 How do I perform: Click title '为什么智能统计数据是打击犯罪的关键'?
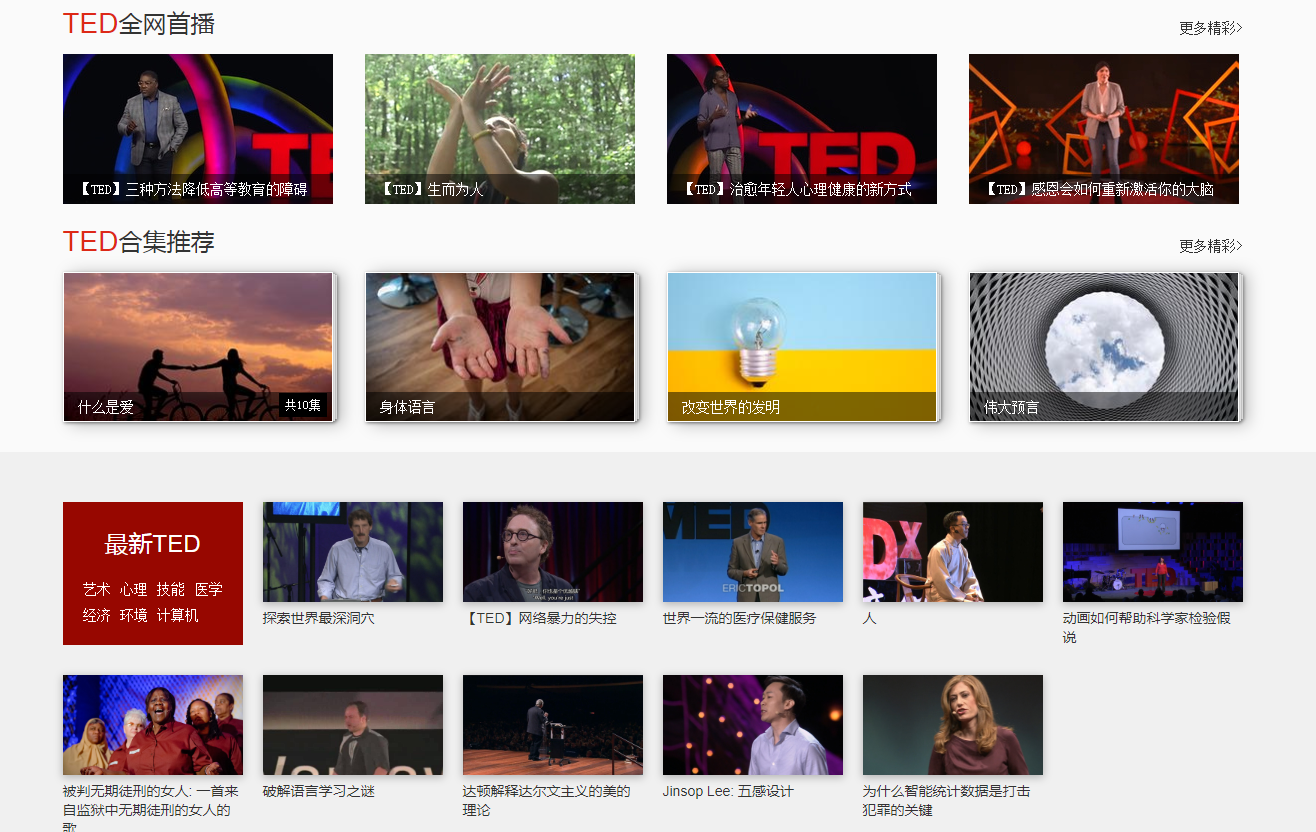tap(947, 801)
